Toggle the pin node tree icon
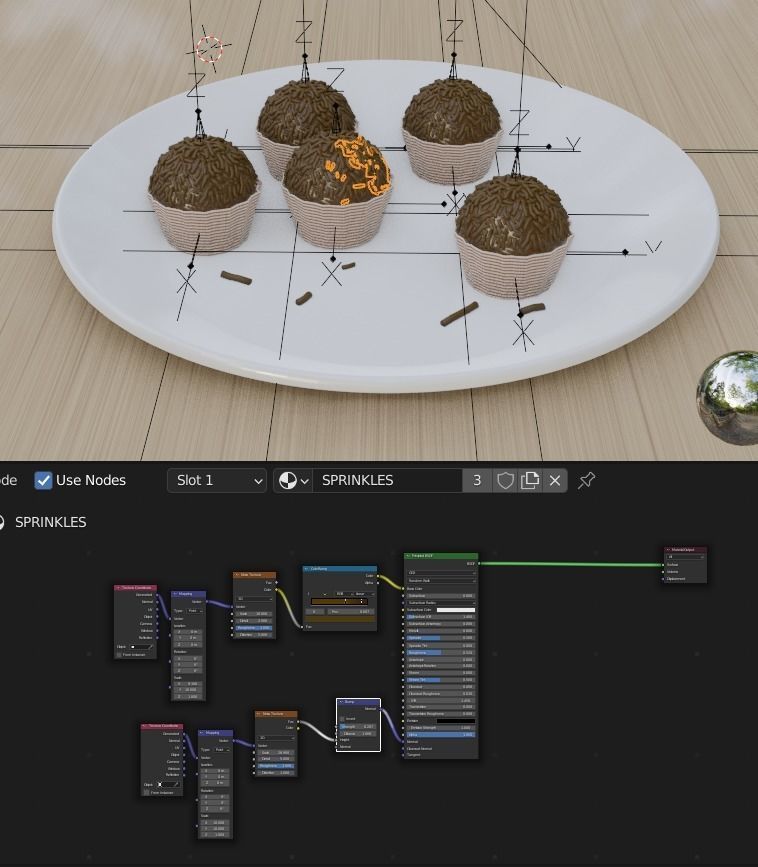 [x=587, y=480]
